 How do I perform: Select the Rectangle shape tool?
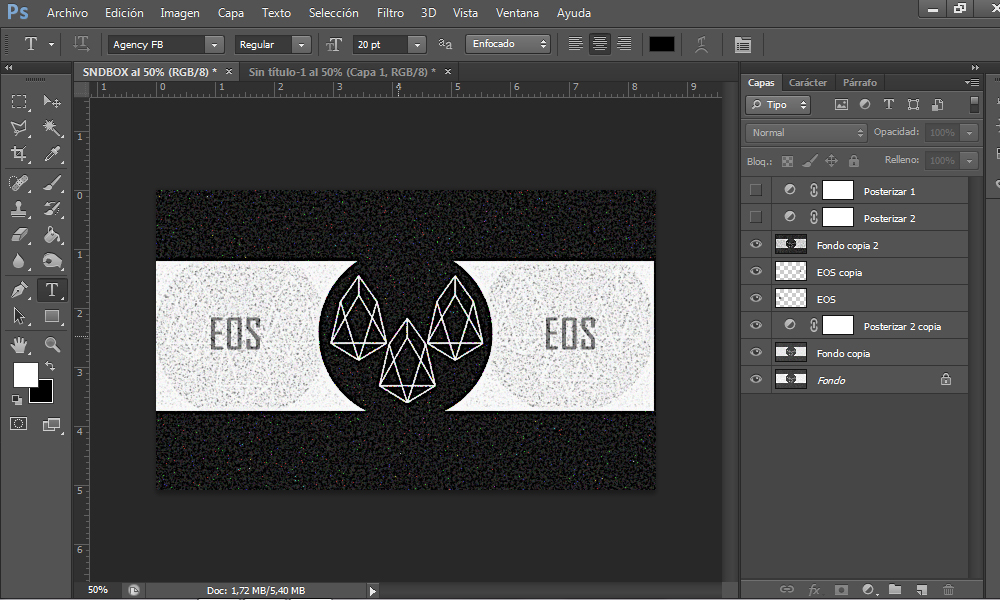pyautogui.click(x=52, y=316)
